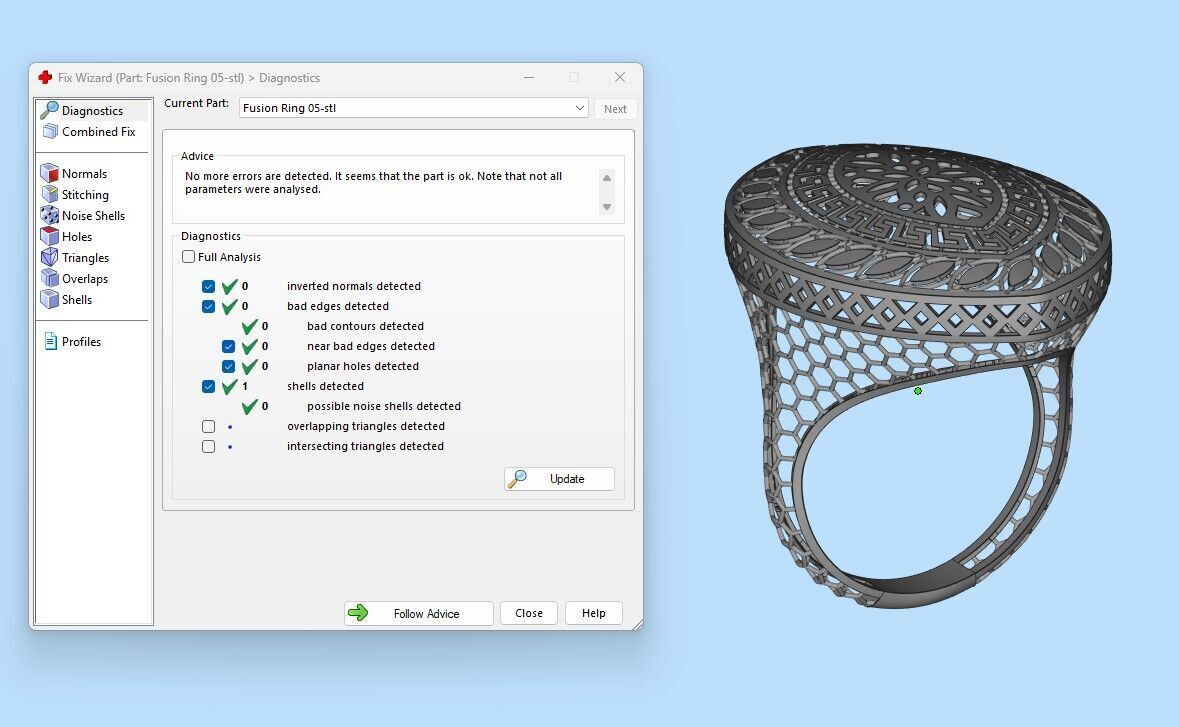Select Diagnostics in the sidebar

tap(92, 111)
